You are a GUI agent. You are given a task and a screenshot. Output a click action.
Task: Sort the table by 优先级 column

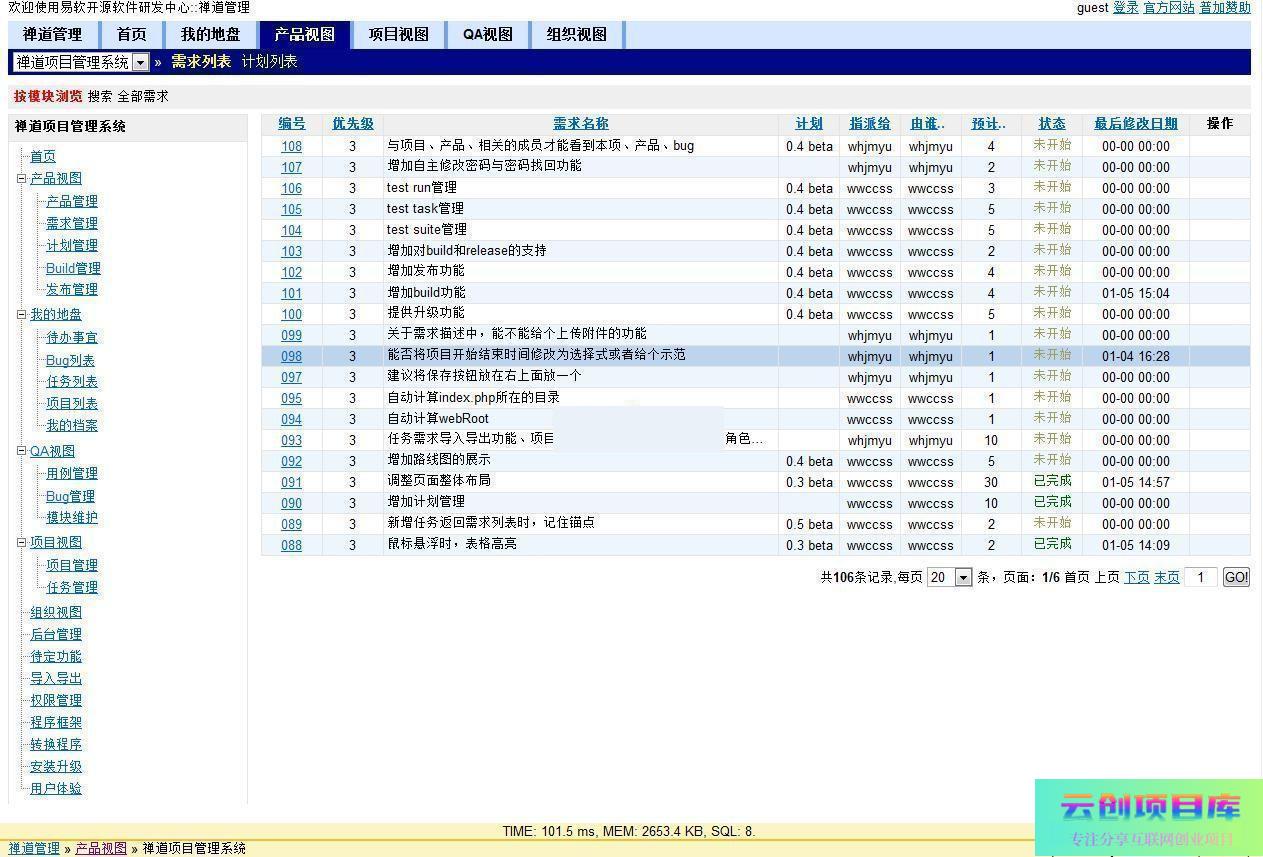click(x=352, y=124)
